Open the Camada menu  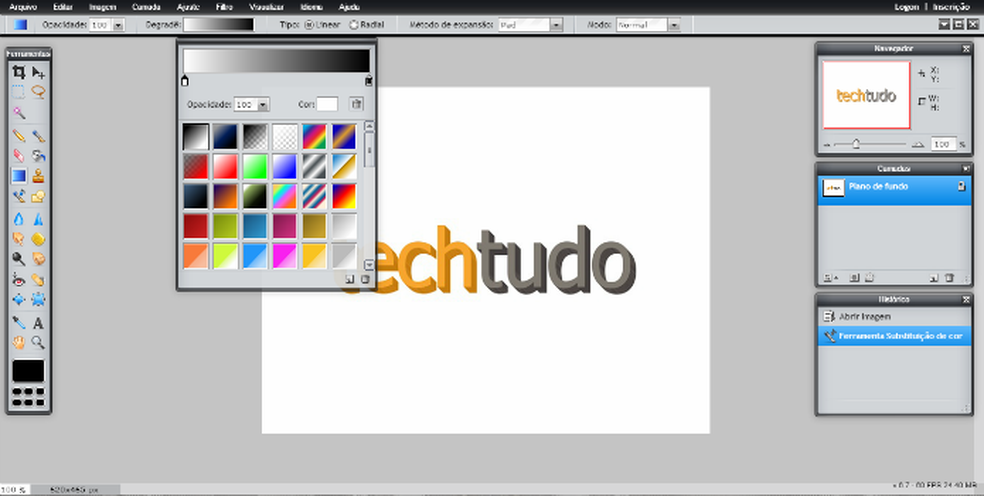146,7
